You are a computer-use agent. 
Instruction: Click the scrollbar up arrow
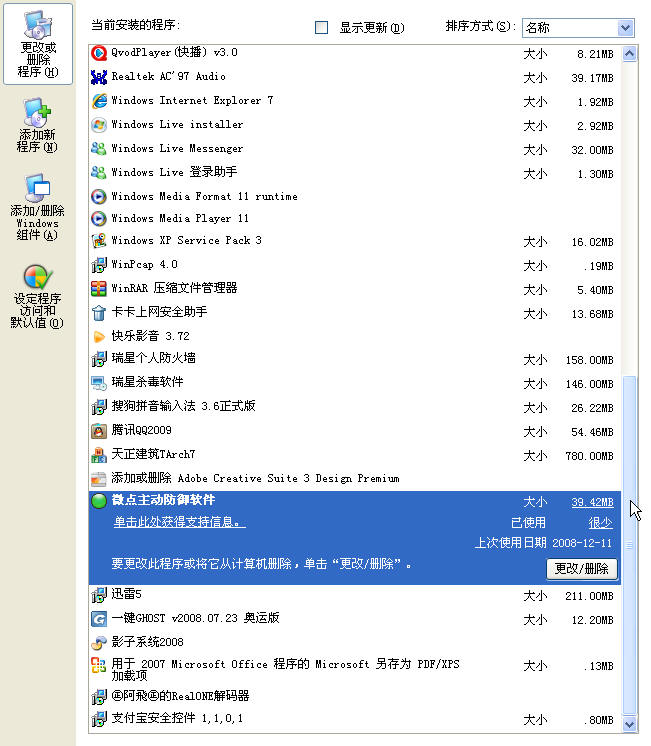(630, 54)
